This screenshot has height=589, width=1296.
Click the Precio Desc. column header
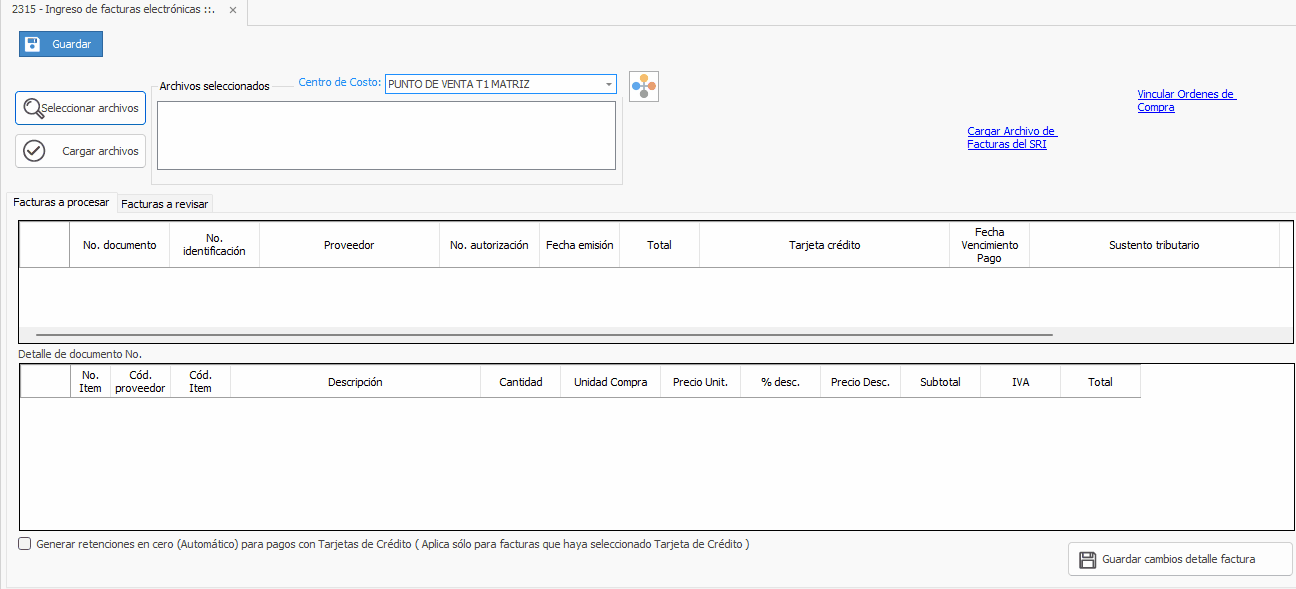pyautogui.click(x=860, y=382)
